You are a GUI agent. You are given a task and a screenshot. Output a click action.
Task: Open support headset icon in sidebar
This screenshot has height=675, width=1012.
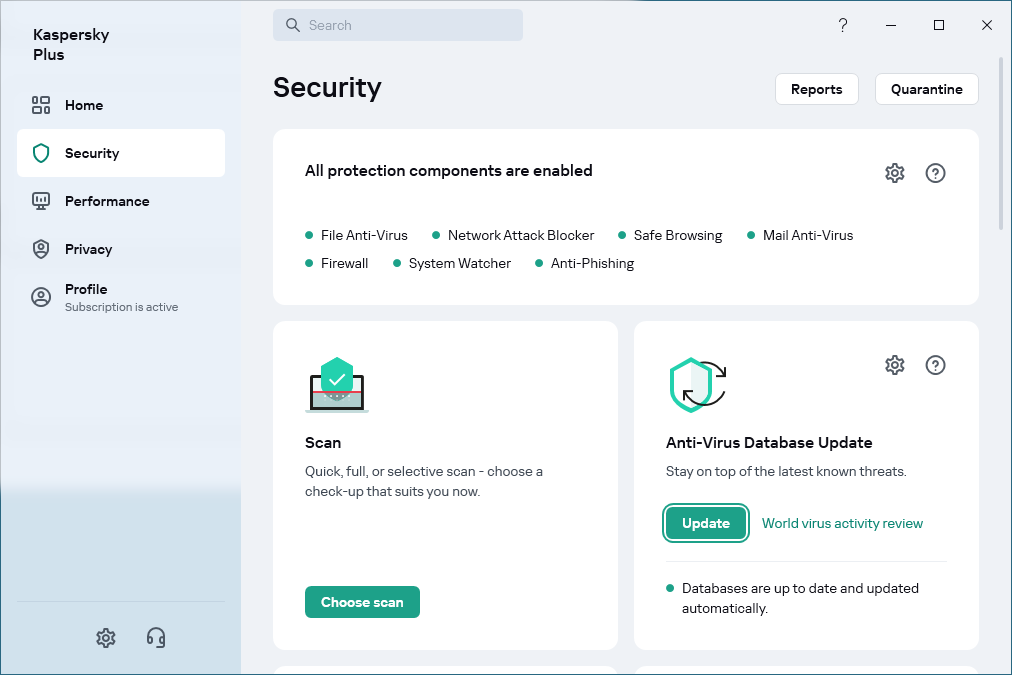[156, 637]
